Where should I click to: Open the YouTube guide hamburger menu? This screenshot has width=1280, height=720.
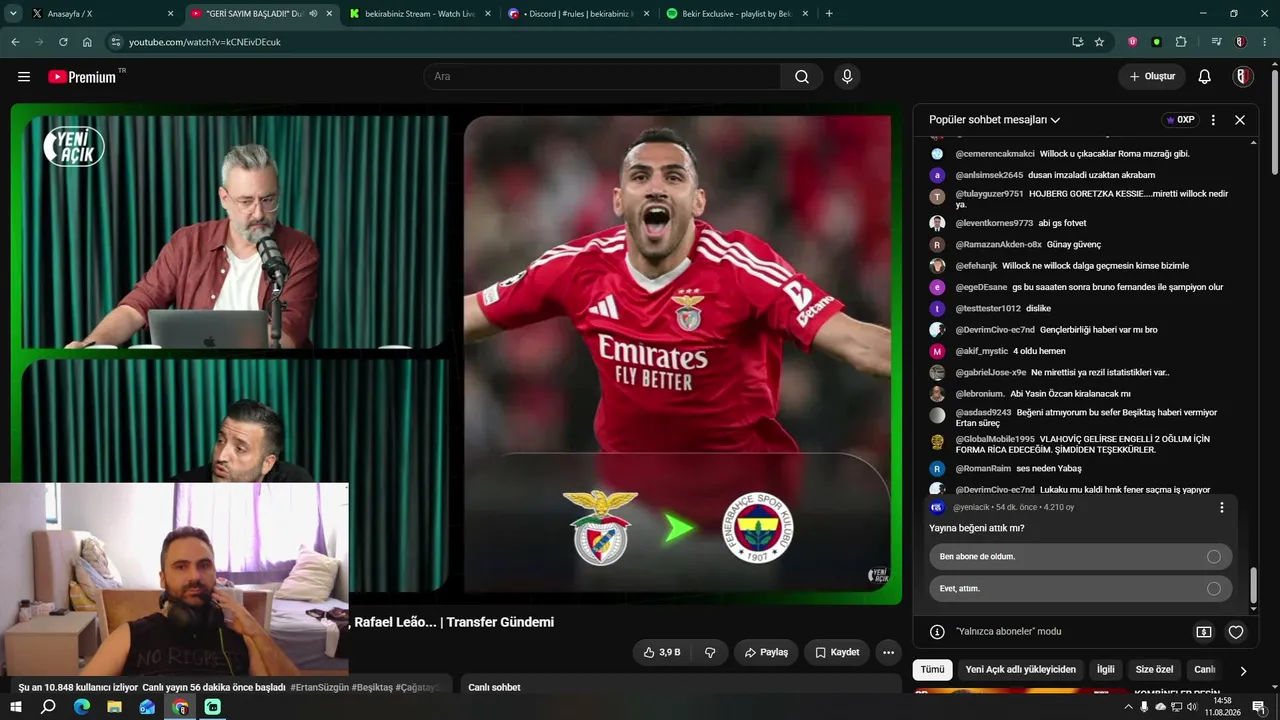point(24,77)
